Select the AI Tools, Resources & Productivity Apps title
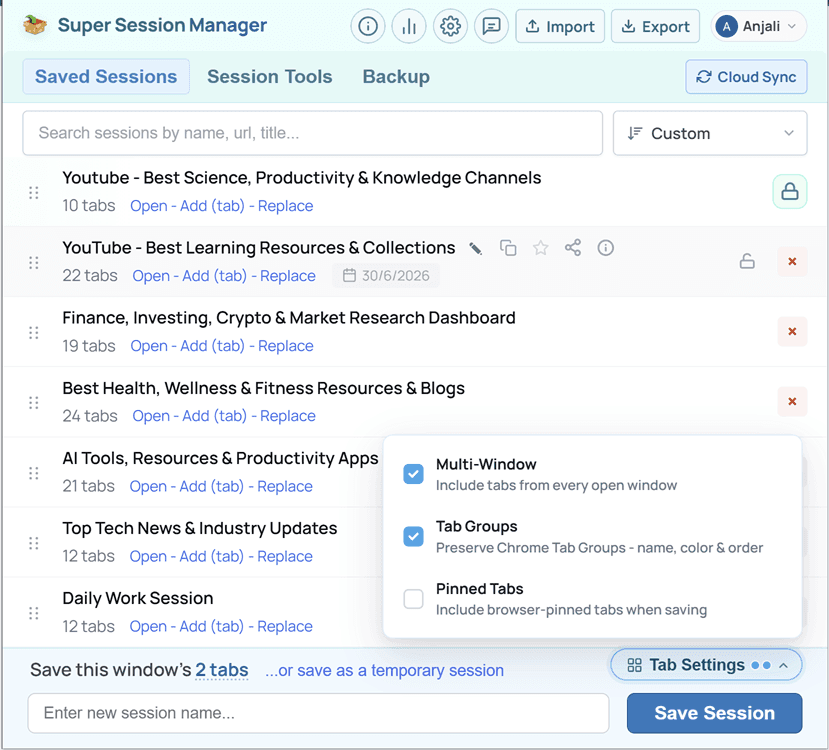This screenshot has width=829, height=750. [x=220, y=458]
